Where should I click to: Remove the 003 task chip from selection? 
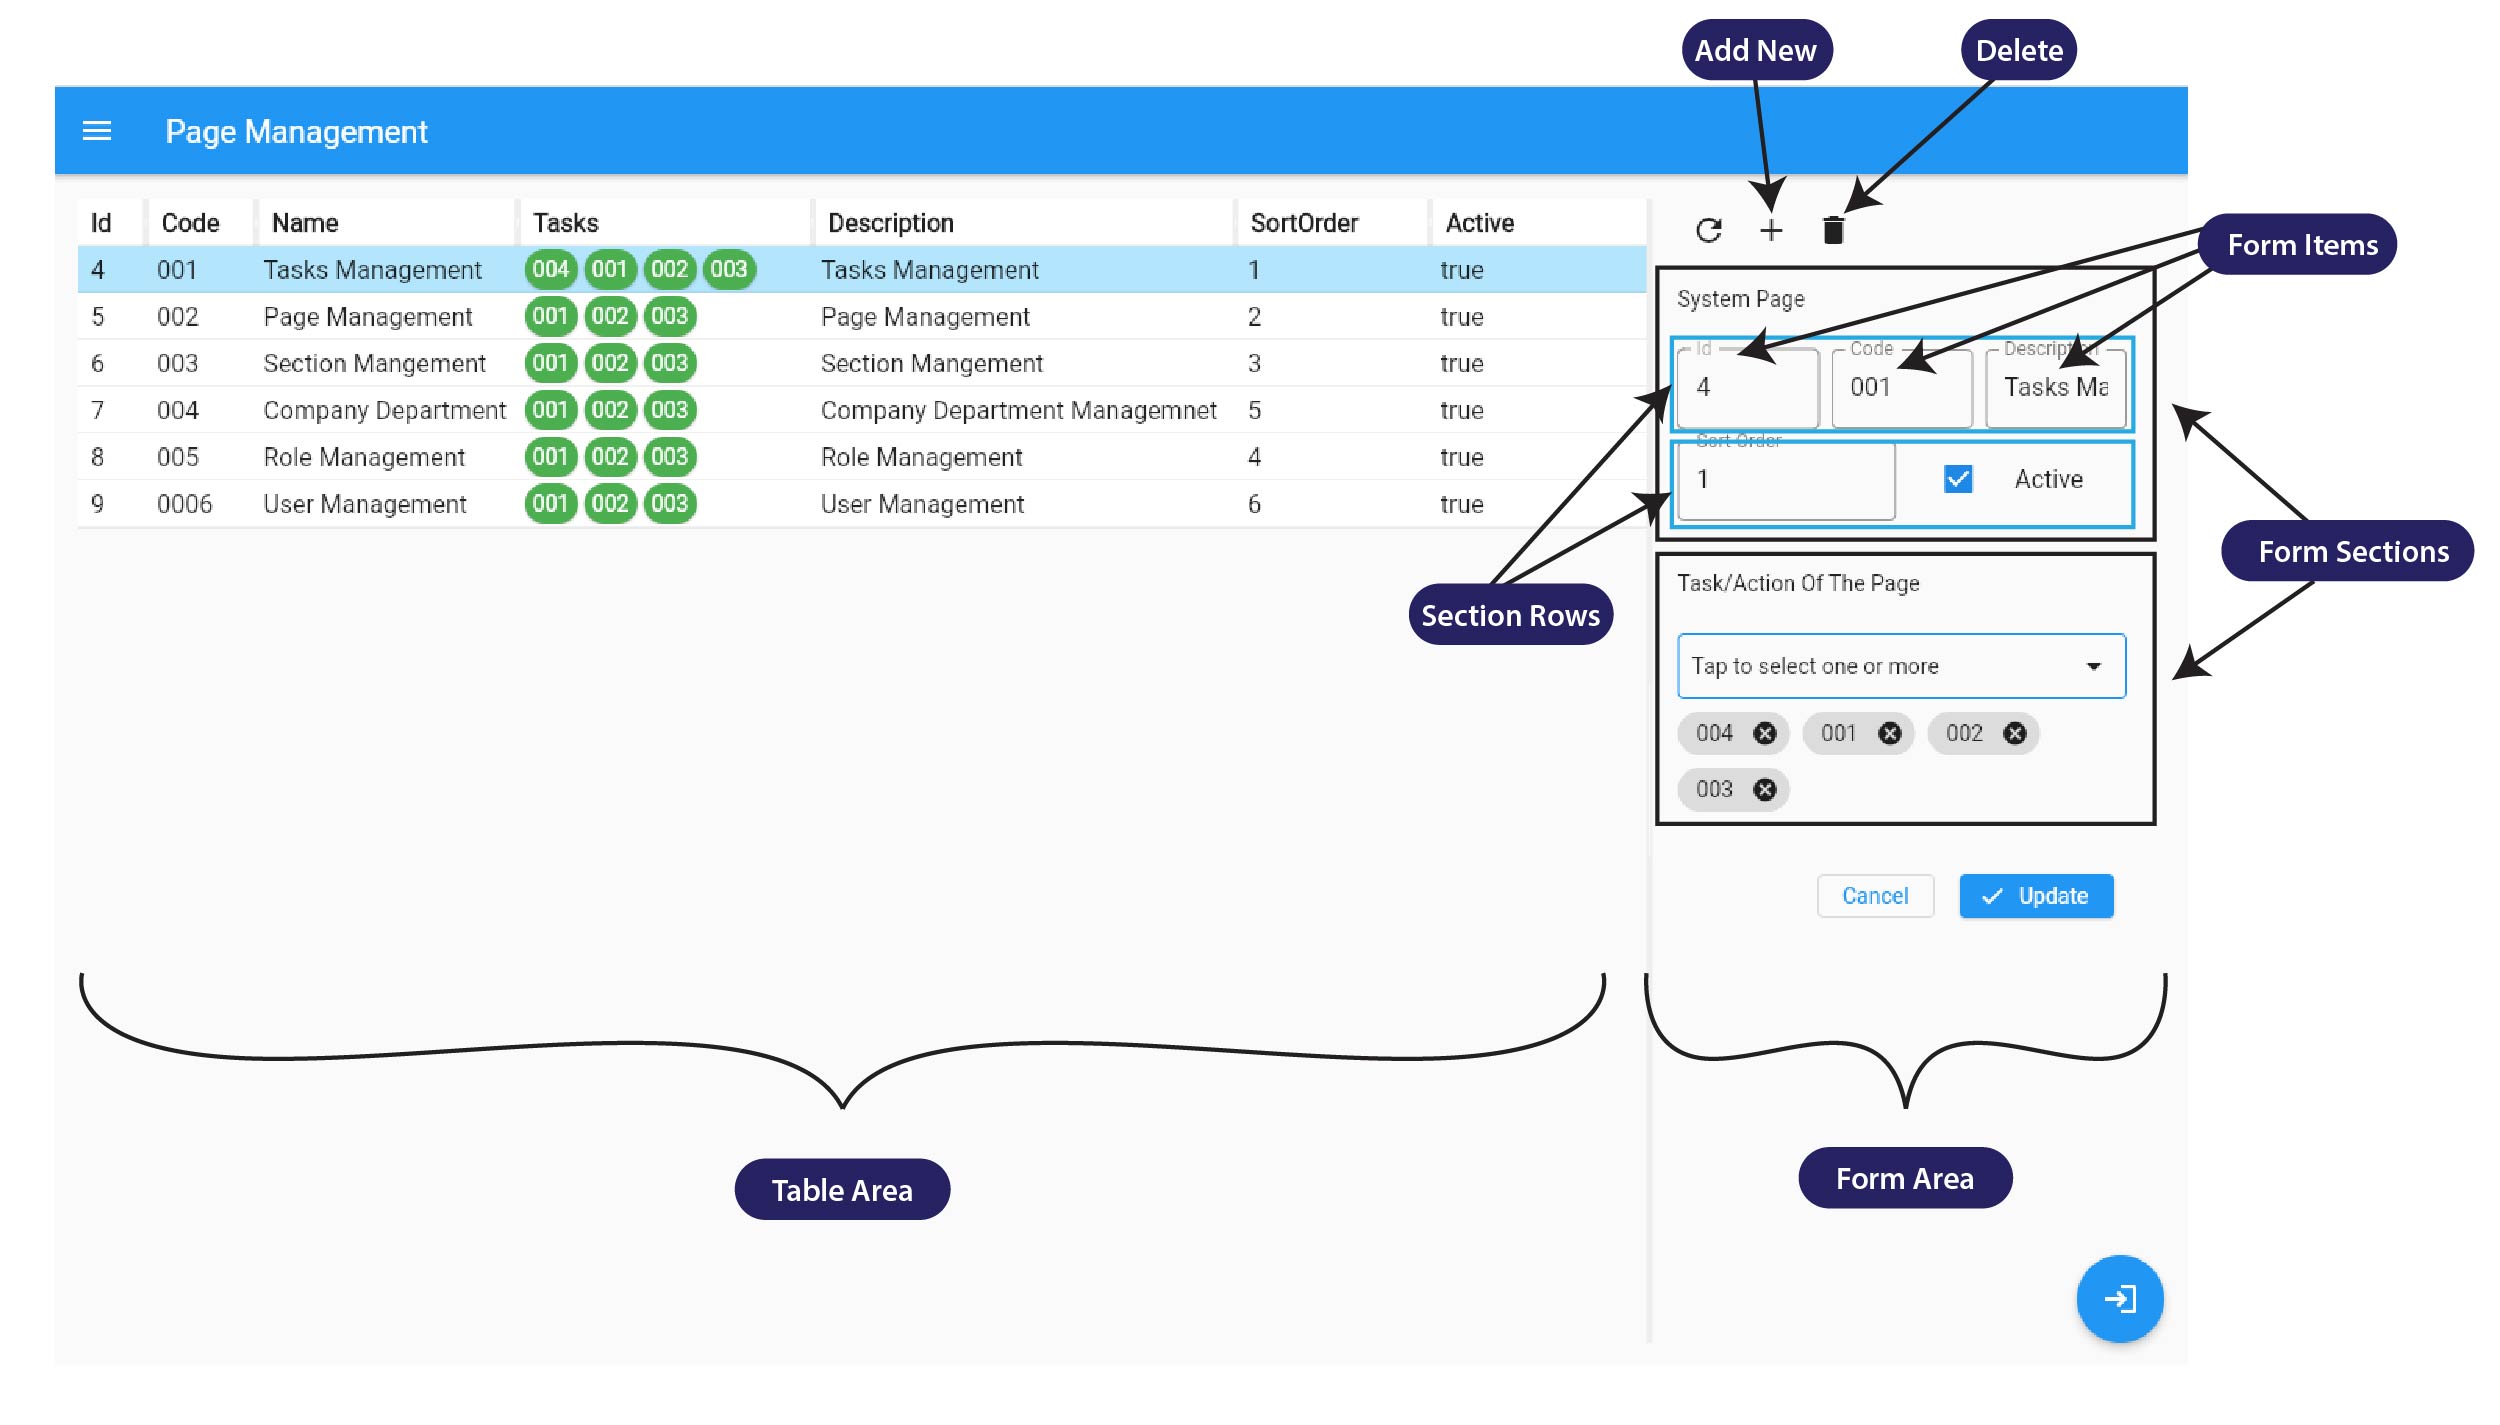(x=1765, y=788)
